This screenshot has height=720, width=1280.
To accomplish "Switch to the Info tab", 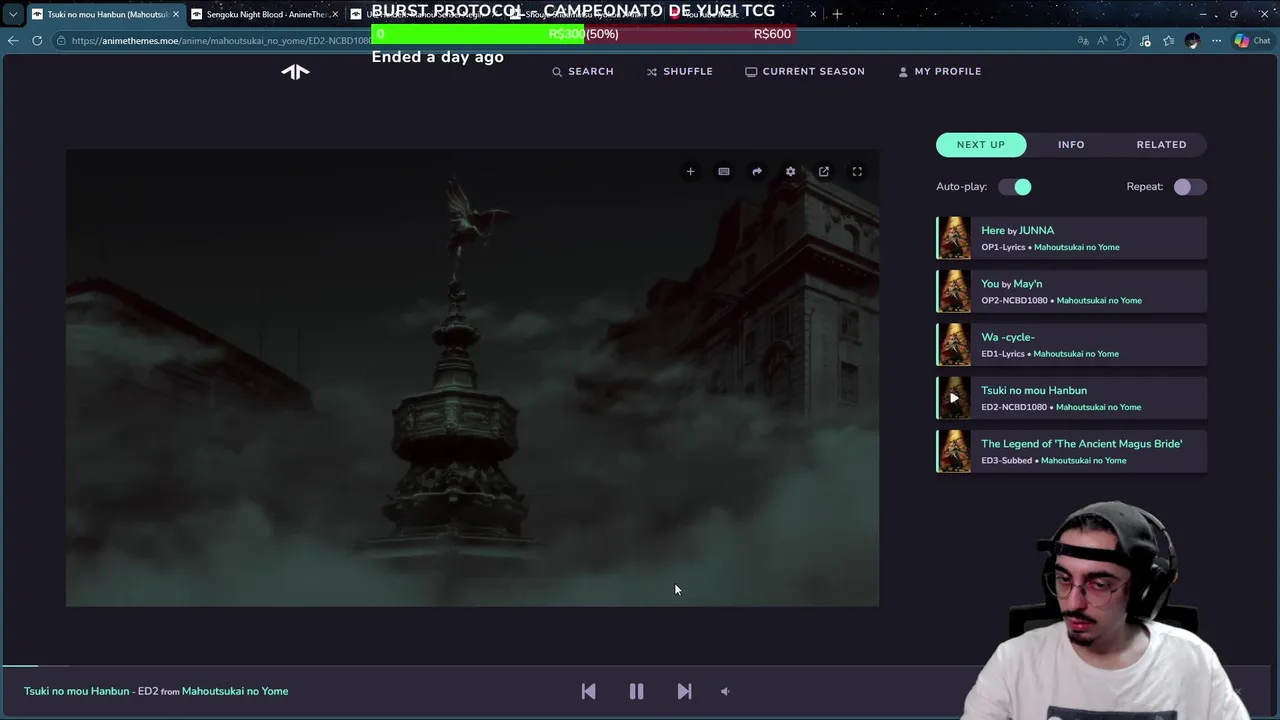I will [1071, 144].
